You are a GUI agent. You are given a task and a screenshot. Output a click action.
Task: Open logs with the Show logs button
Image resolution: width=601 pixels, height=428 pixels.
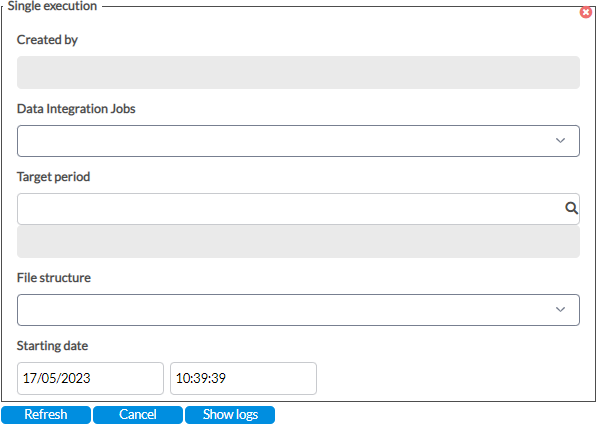pyautogui.click(x=230, y=415)
